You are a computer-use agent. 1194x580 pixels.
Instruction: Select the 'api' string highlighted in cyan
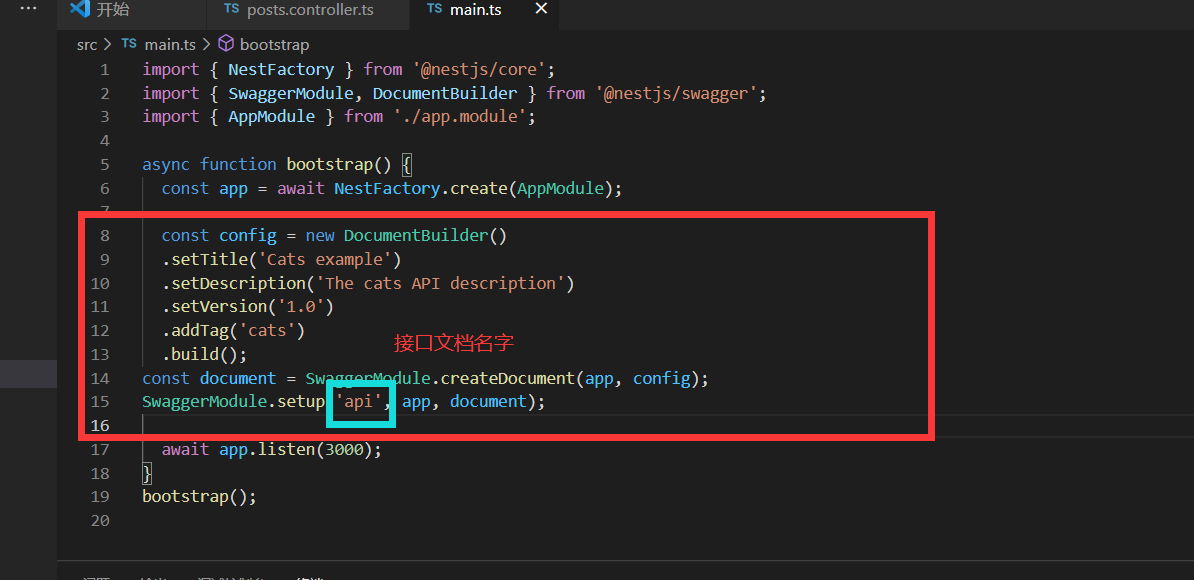(359, 401)
